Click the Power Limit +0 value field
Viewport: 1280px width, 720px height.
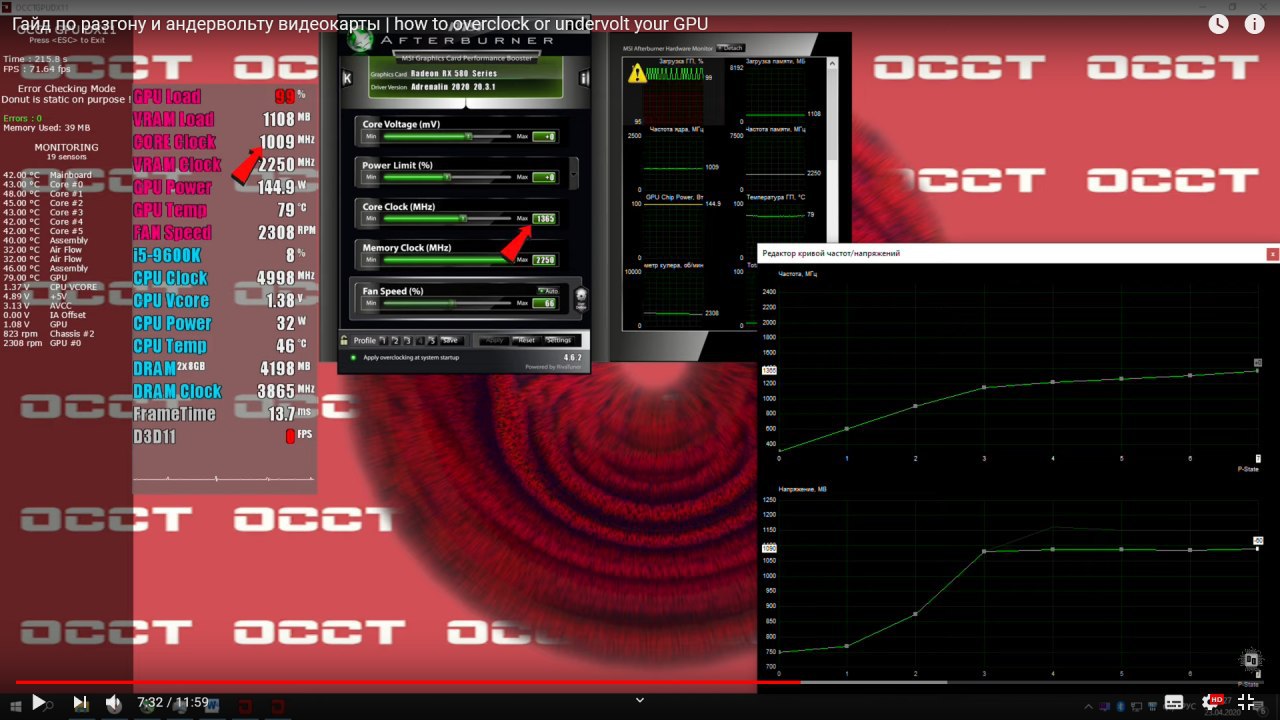click(x=544, y=177)
